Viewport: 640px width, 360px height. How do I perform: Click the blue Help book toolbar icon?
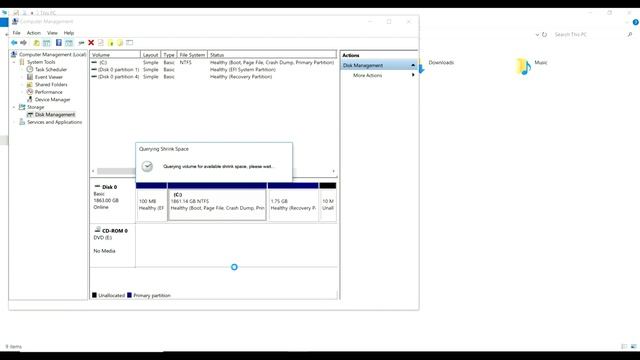tap(59, 42)
